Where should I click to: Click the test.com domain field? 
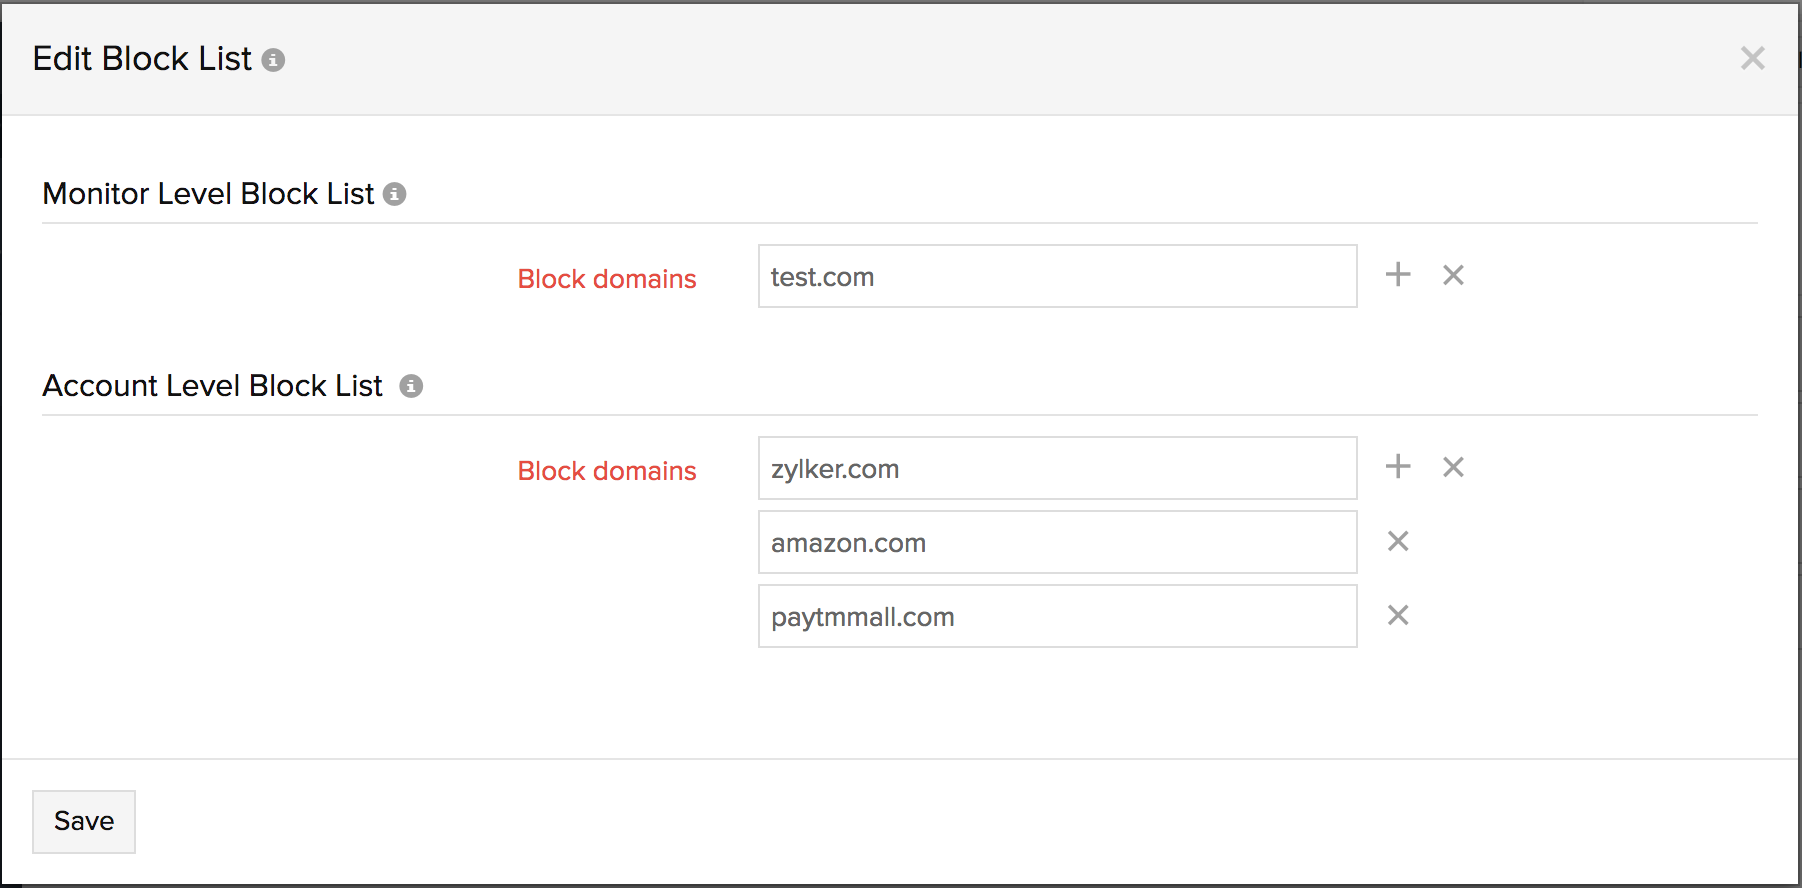pyautogui.click(x=1057, y=276)
